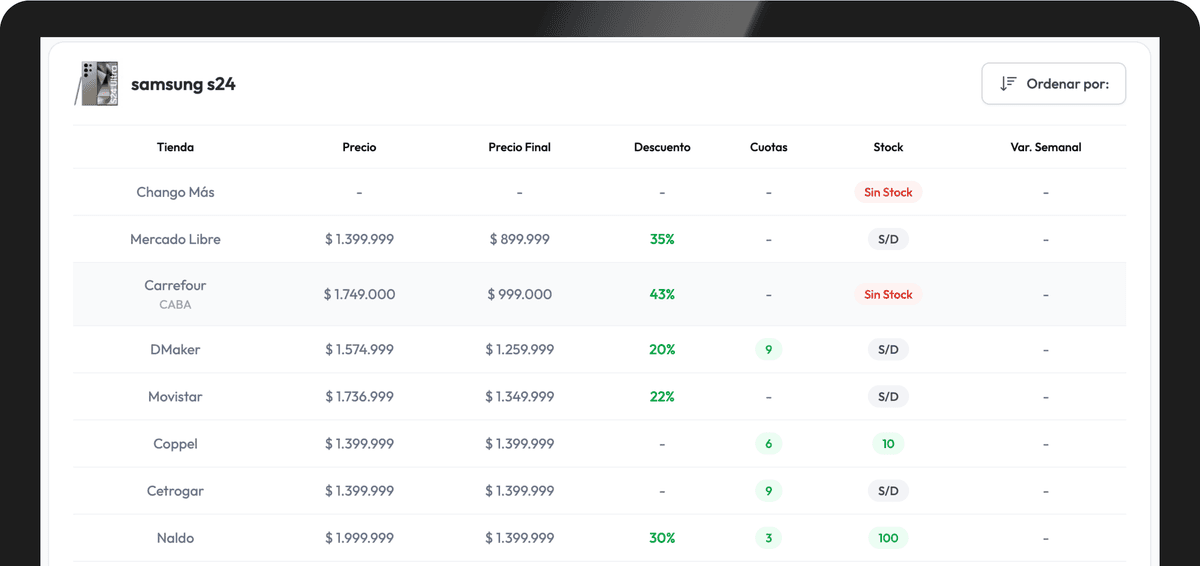Open the Carrefour store row
The width and height of the screenshot is (1200, 566).
[175, 286]
